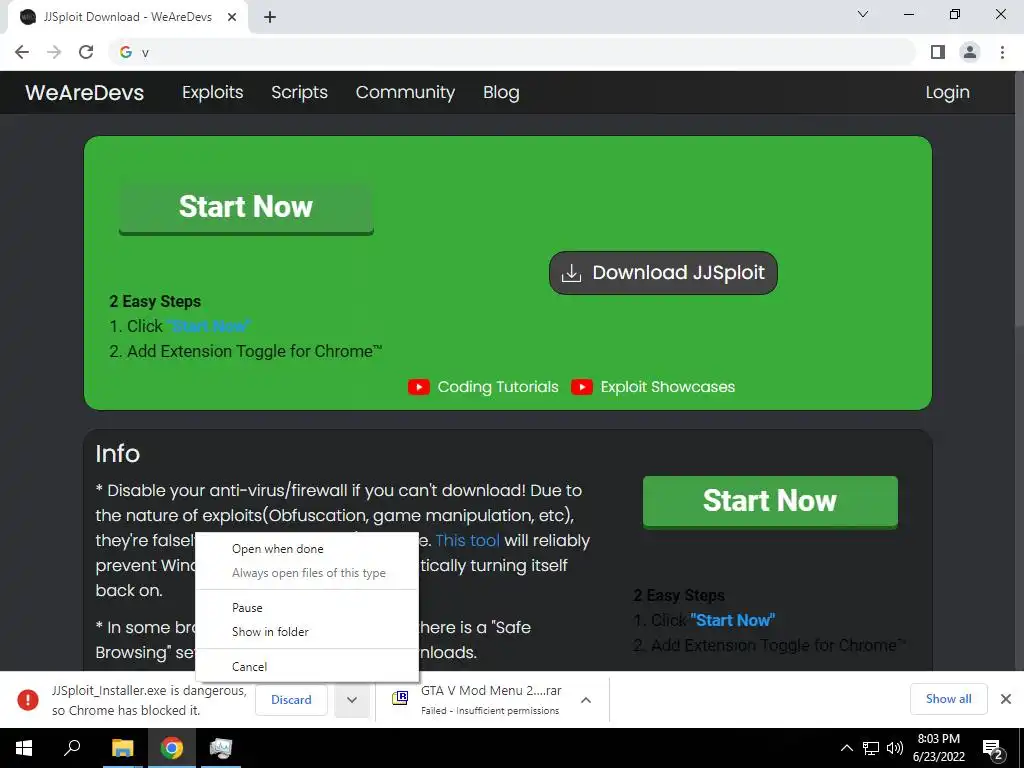
Task: Click the Coding Tutorials YouTube icon
Action: [x=419, y=387]
